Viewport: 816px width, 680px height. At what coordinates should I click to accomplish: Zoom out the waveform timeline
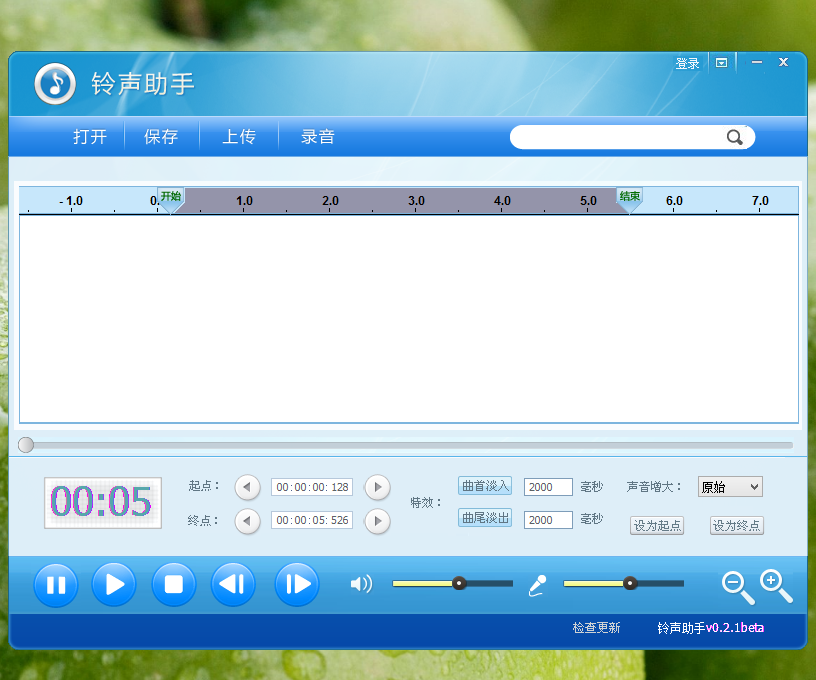[738, 587]
